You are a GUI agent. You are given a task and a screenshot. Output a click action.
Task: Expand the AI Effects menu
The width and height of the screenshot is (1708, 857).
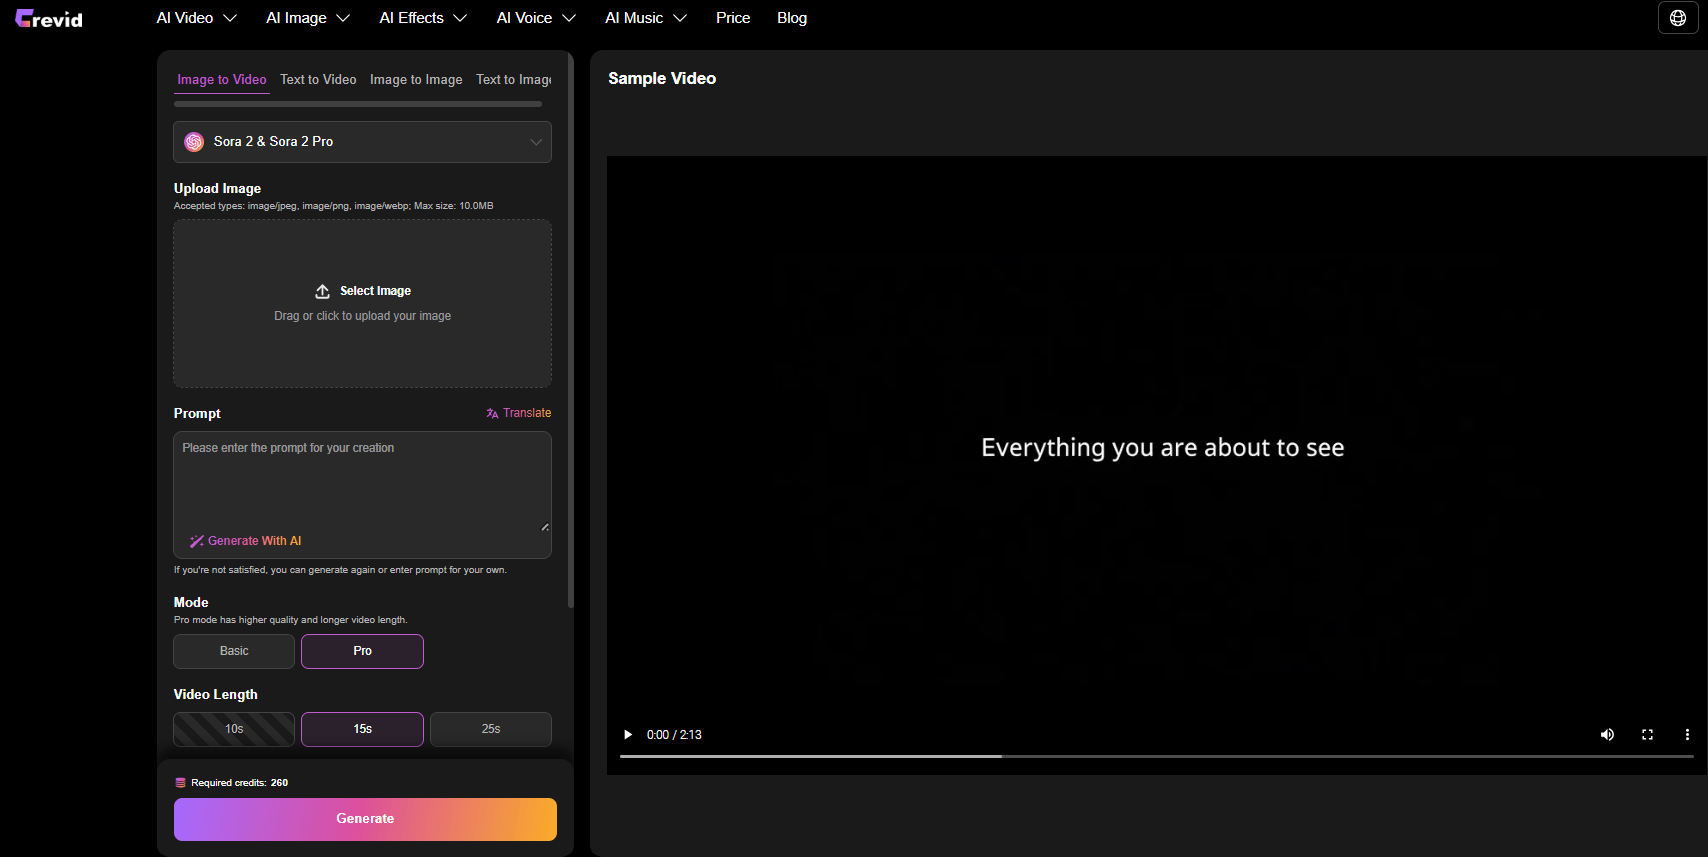pos(422,18)
